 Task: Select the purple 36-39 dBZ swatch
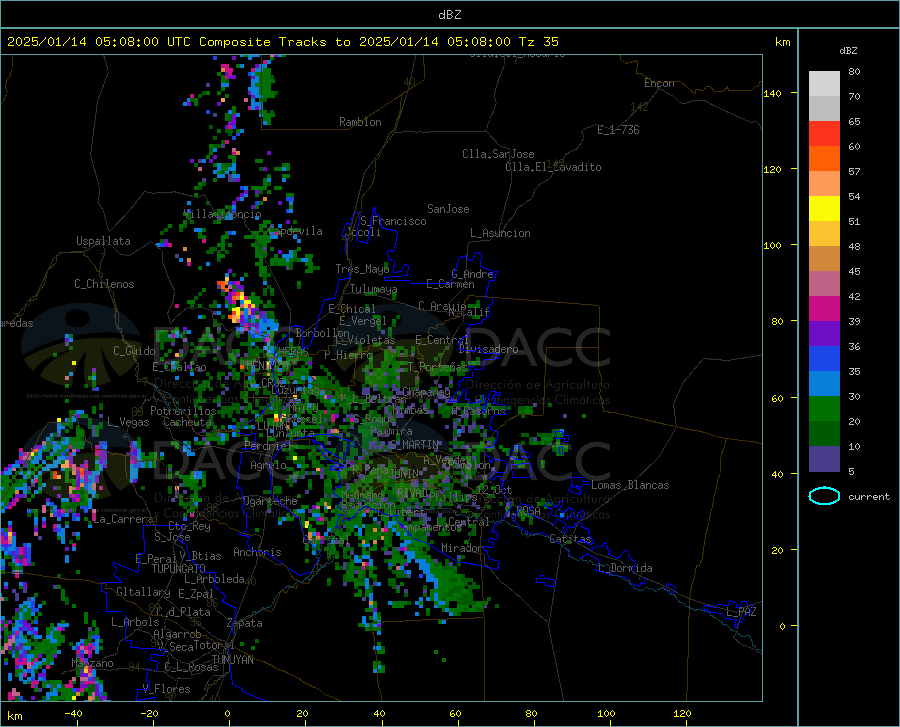point(824,334)
